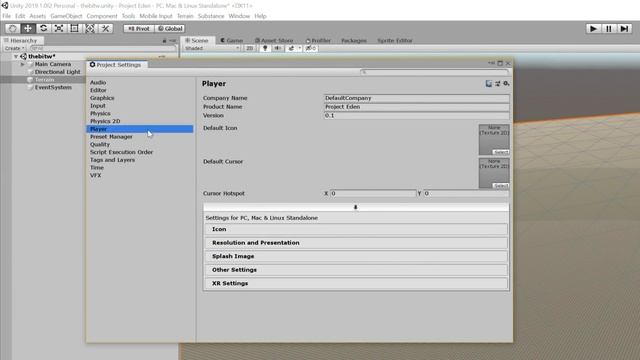
Task: Open the Component menu
Action: pos(102,16)
